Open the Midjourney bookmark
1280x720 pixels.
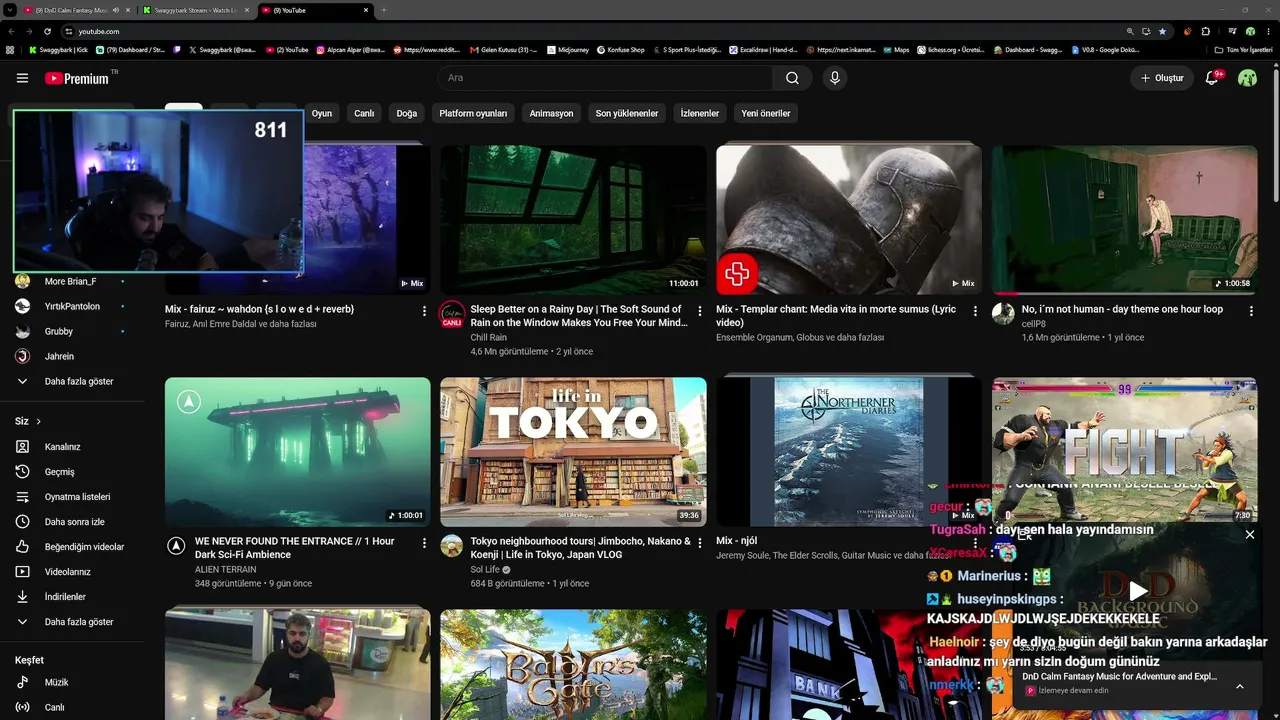[x=568, y=49]
